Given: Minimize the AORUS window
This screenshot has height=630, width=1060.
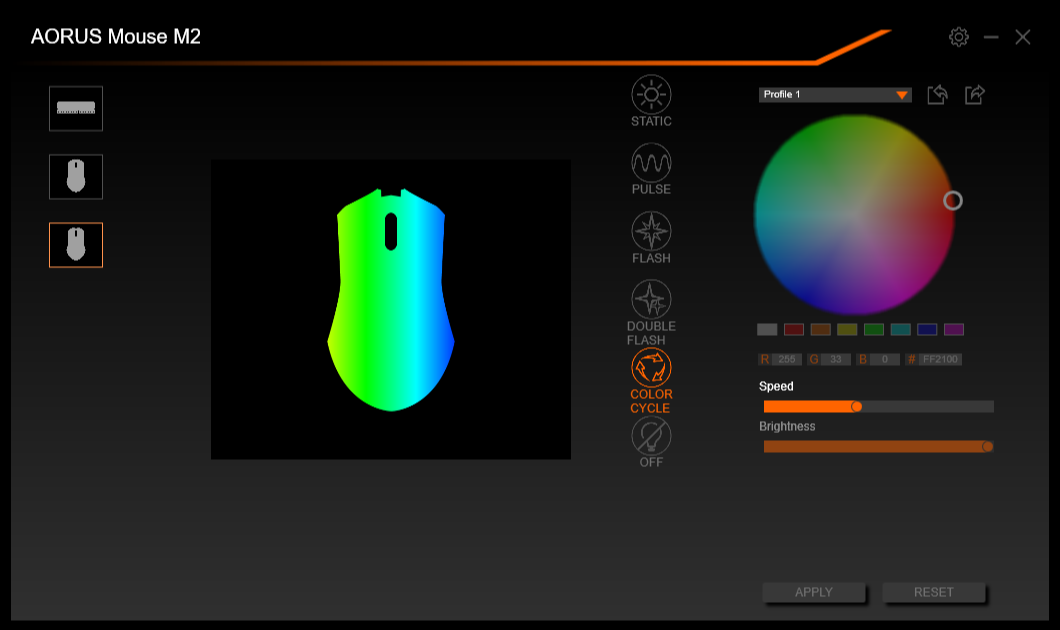Looking at the screenshot, I should 991,37.
